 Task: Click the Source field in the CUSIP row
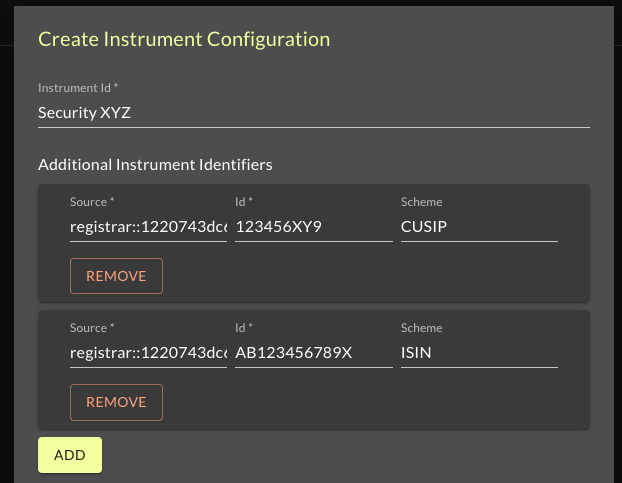149,227
